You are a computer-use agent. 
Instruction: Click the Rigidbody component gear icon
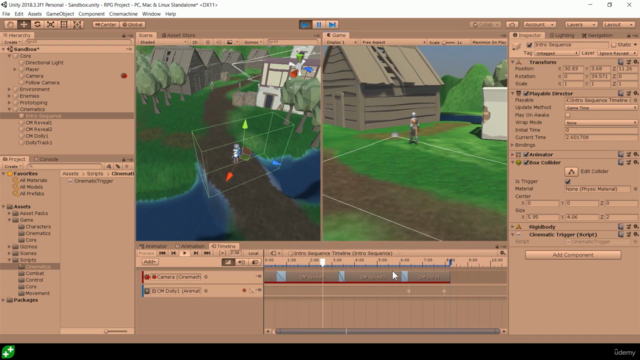click(636, 227)
